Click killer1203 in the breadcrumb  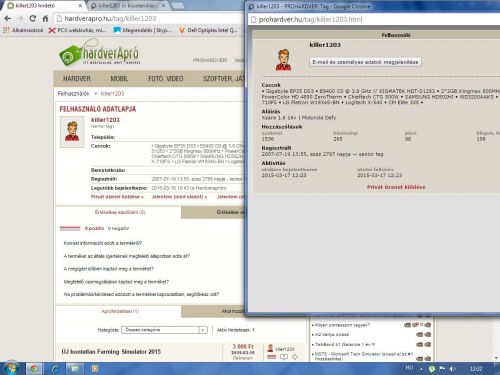coord(112,94)
